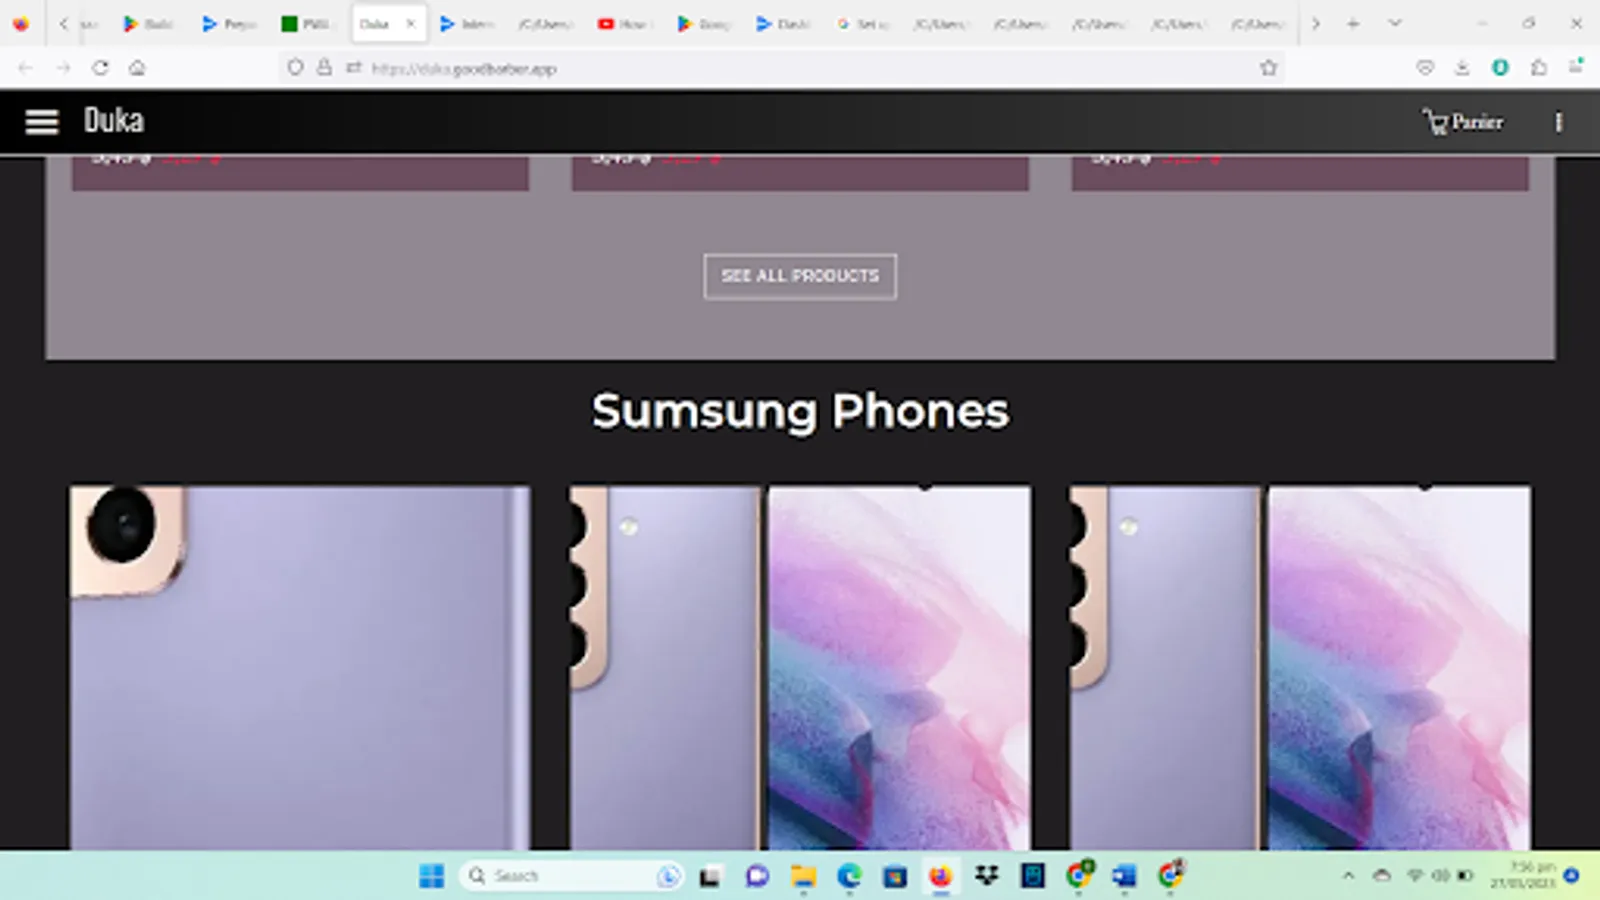The width and height of the screenshot is (1600, 900).
Task: Expand the hidden system tray icons
Action: point(1348,876)
